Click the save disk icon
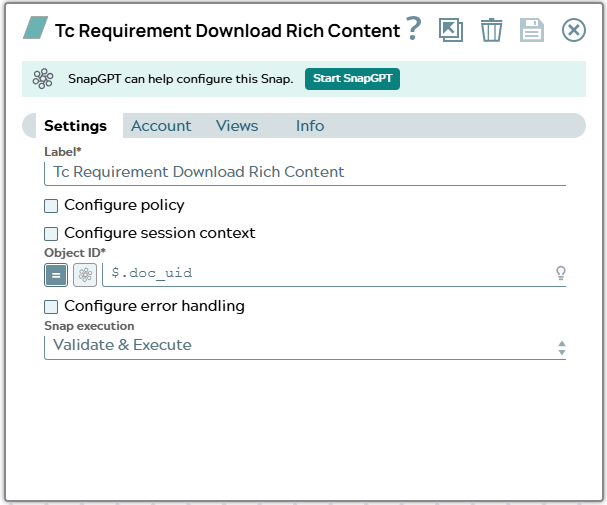This screenshot has height=505, width=607. tap(532, 30)
